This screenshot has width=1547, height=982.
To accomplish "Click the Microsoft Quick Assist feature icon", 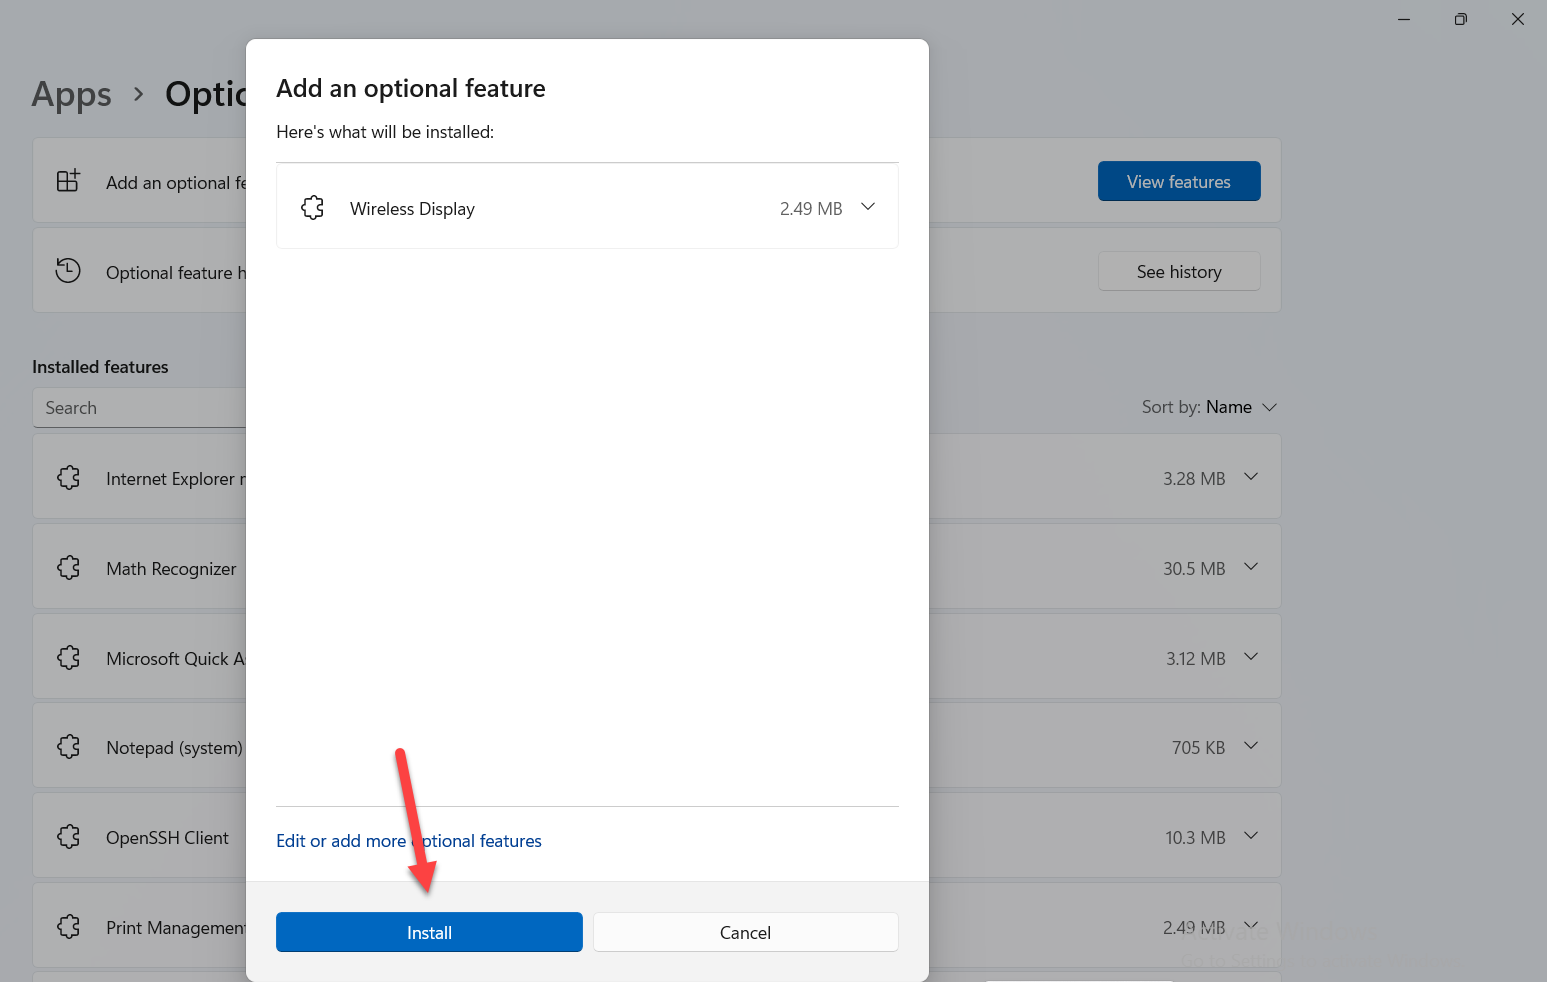I will 69,658.
